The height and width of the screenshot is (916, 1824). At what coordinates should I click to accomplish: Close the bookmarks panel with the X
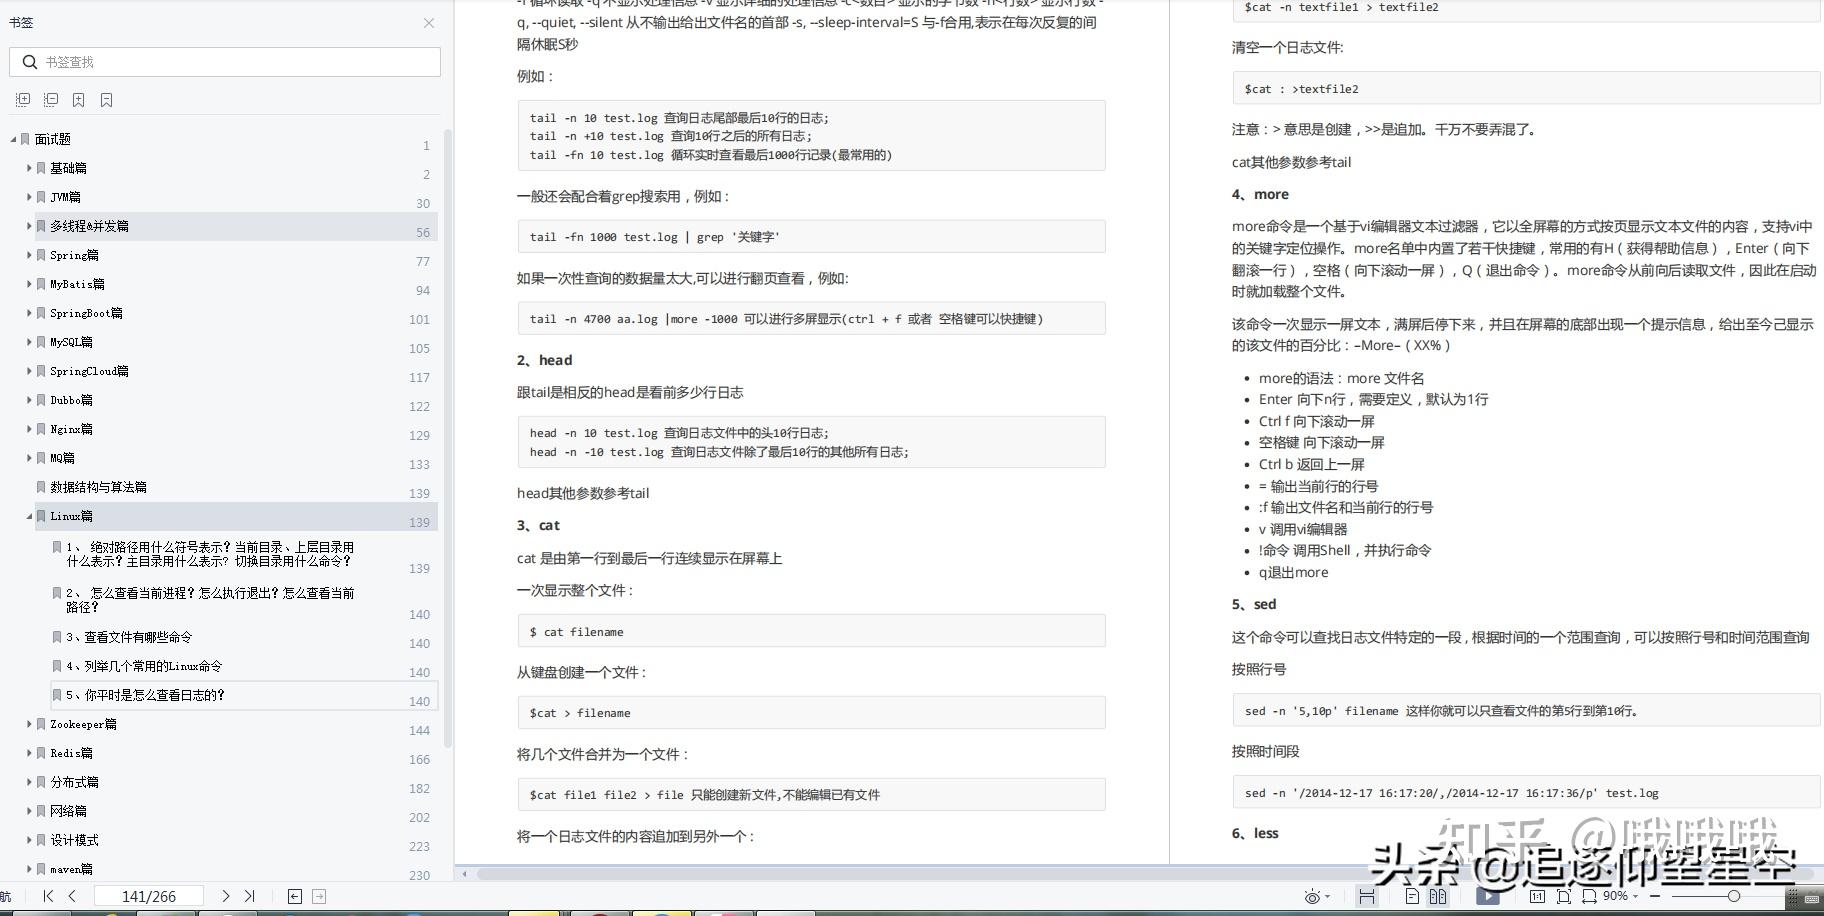click(x=428, y=23)
